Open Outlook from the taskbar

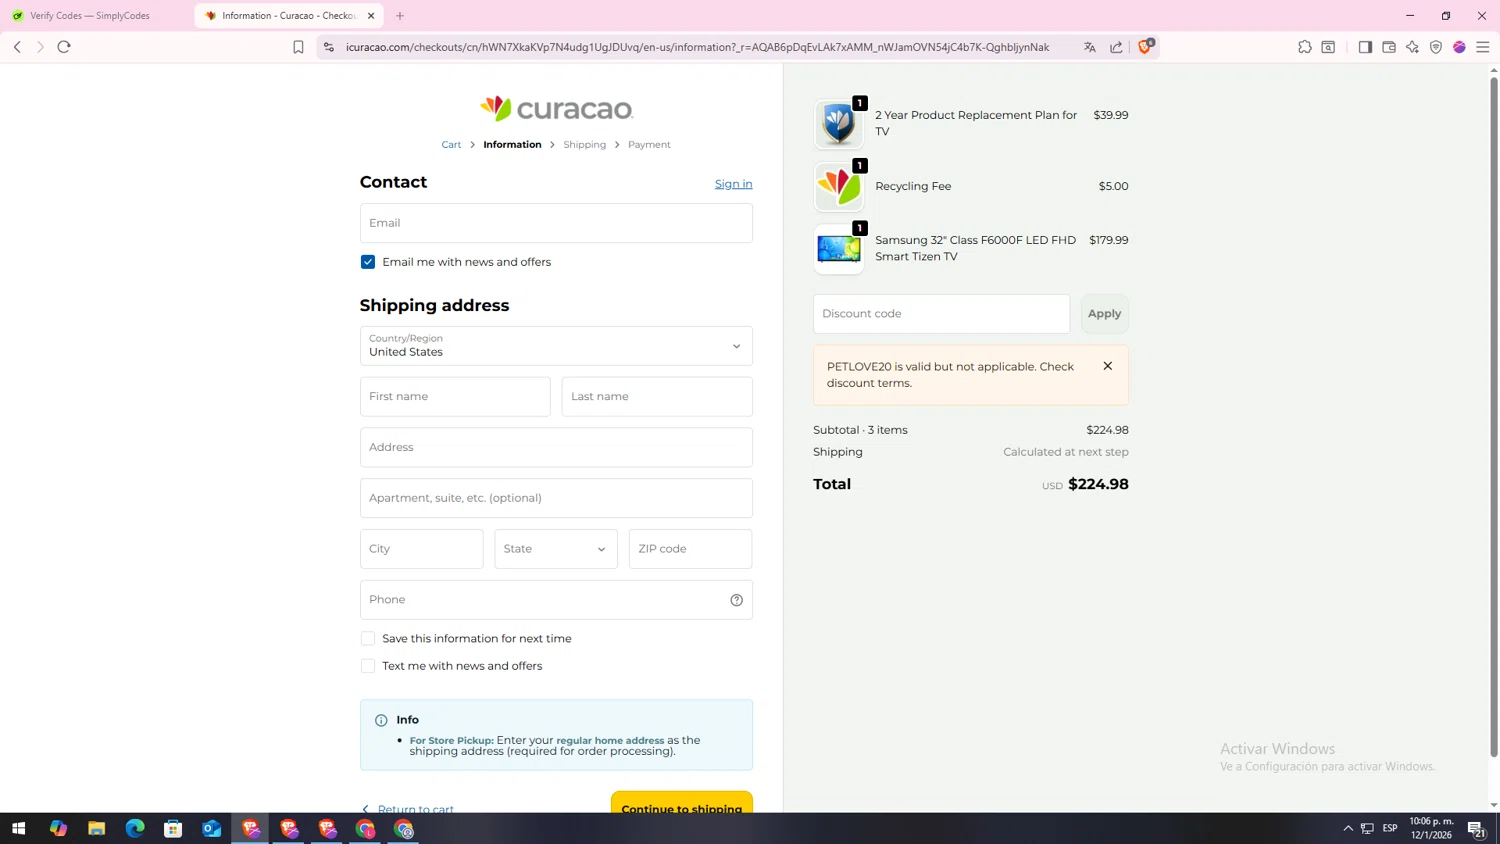[212, 828]
